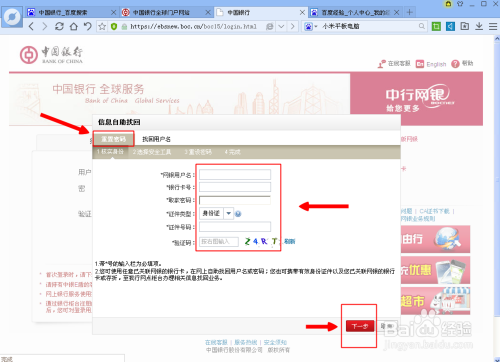Viewport: 500px width, 362px height.
Task: Expand the address bar history dropdown
Action: tap(281, 26)
